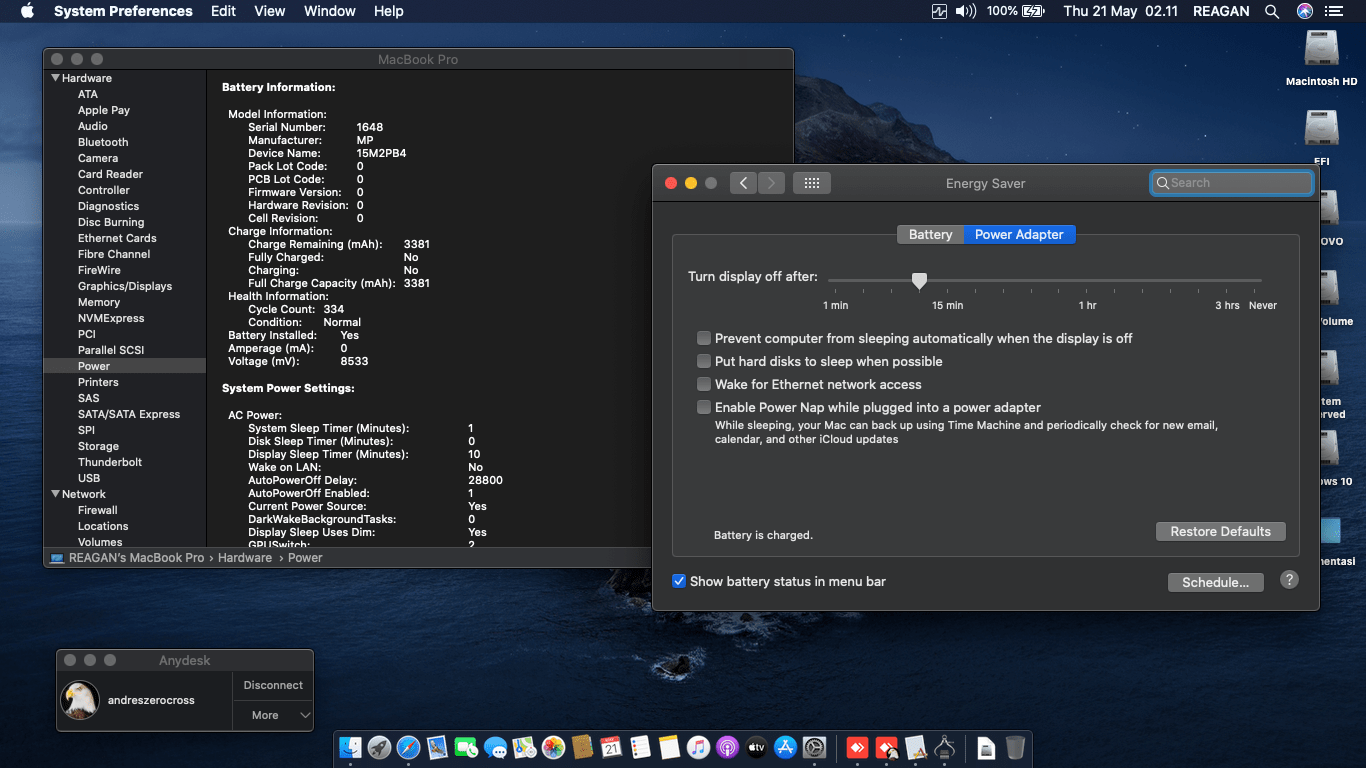
Task: Click System Preferences gear in Dock
Action: [x=814, y=747]
